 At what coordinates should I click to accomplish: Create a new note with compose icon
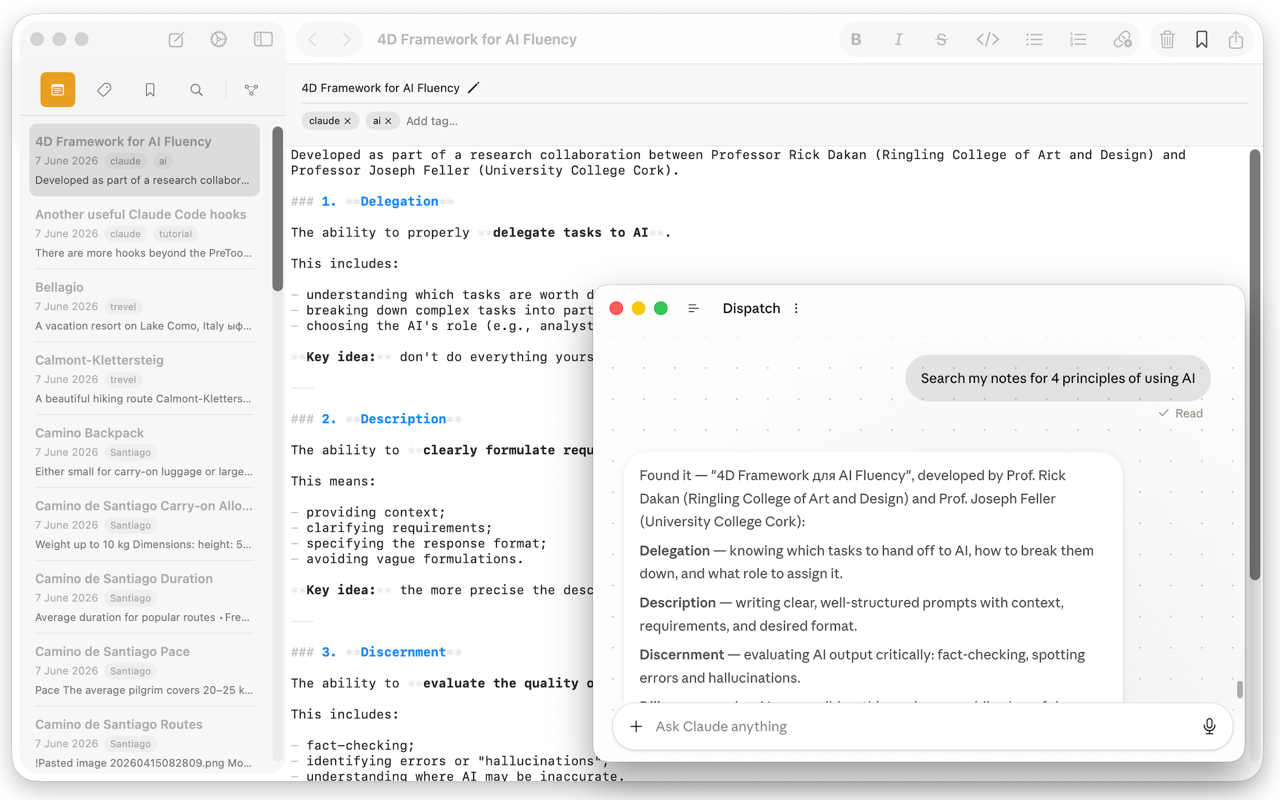tap(176, 40)
